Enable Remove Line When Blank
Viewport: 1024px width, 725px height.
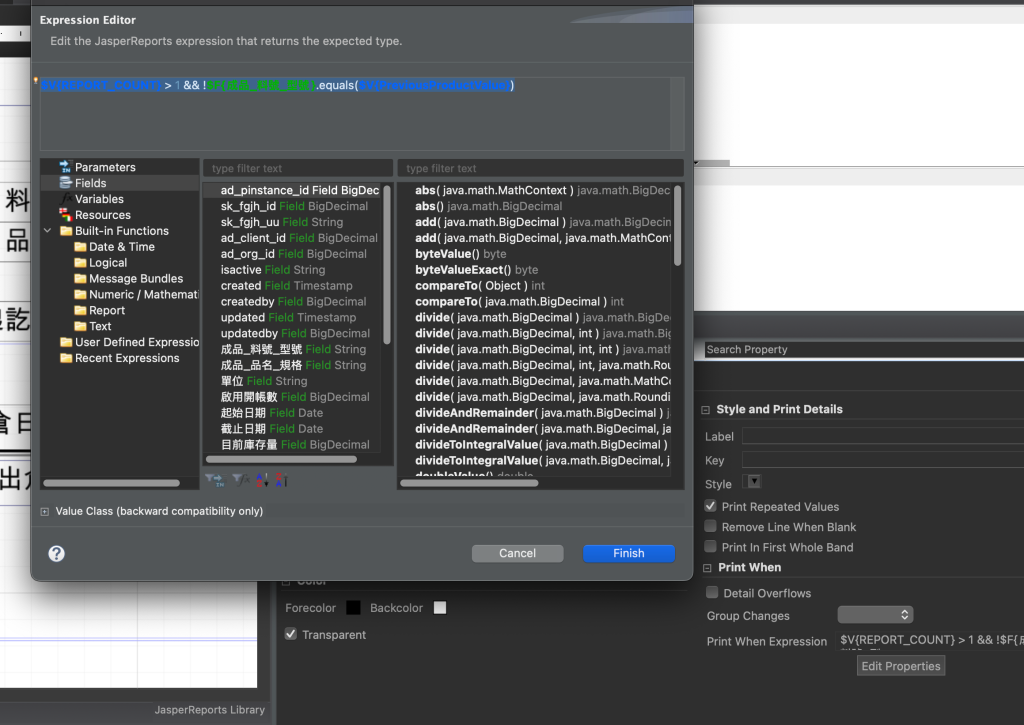[711, 527]
